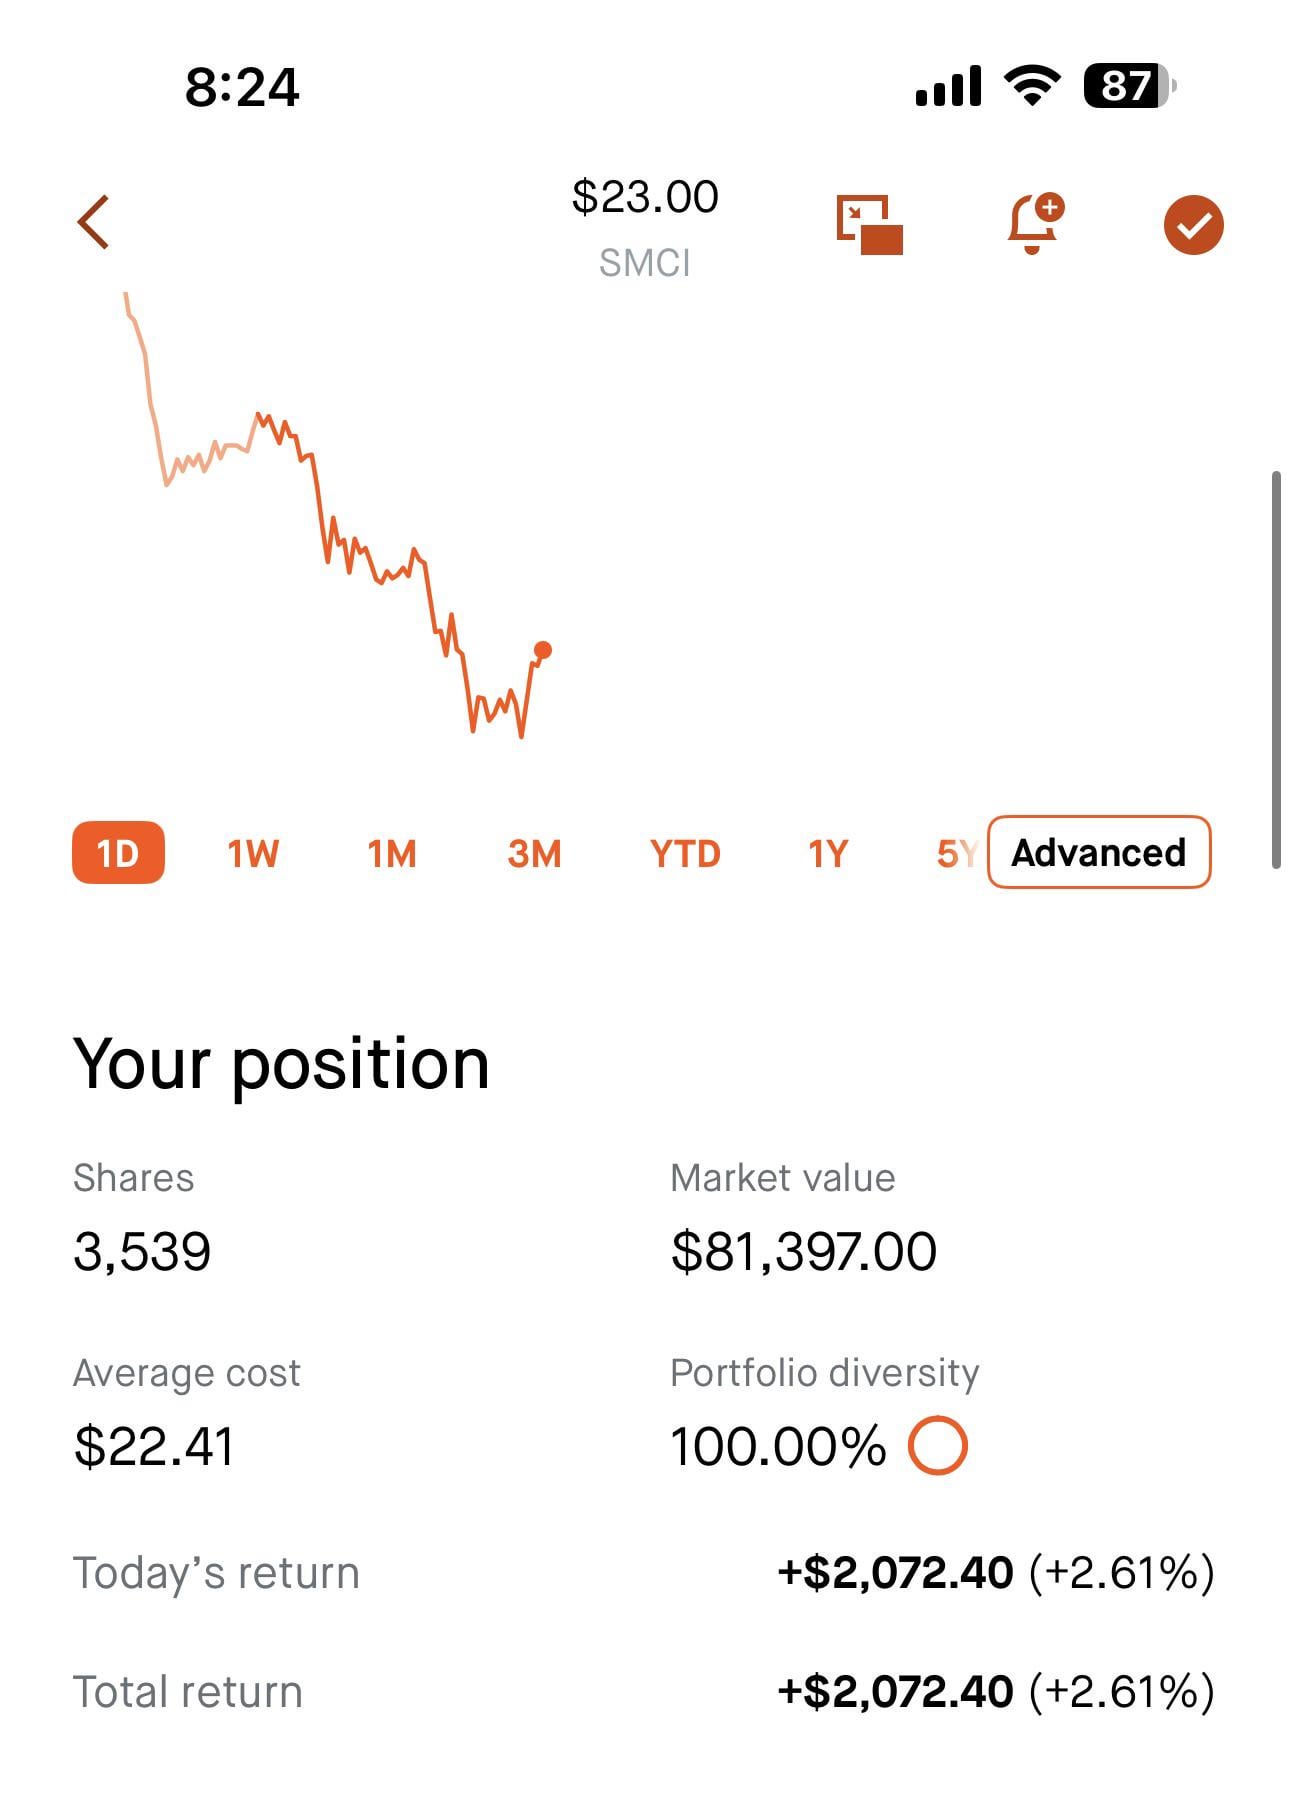The height and width of the screenshot is (1806, 1290).
Task: Tap the cellular signal bars
Action: 948,87
